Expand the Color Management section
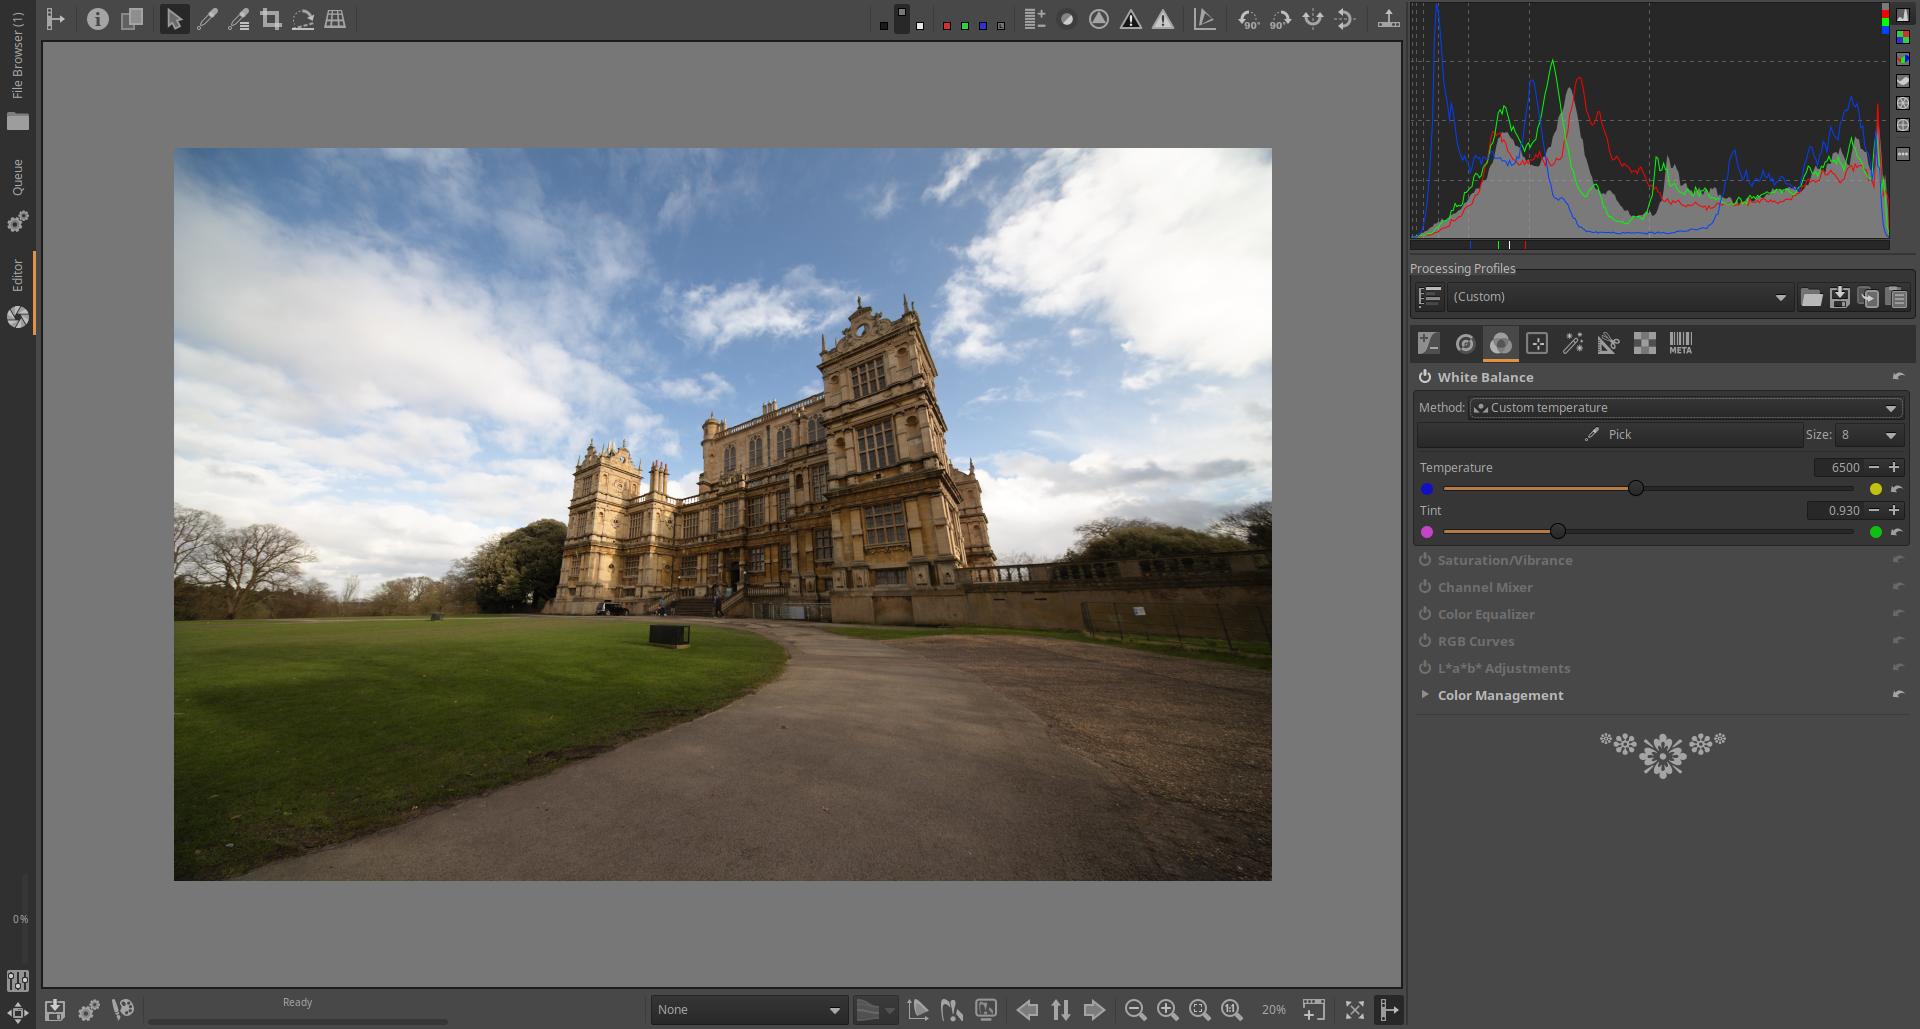Screen dimensions: 1920x1029 click(x=1425, y=695)
